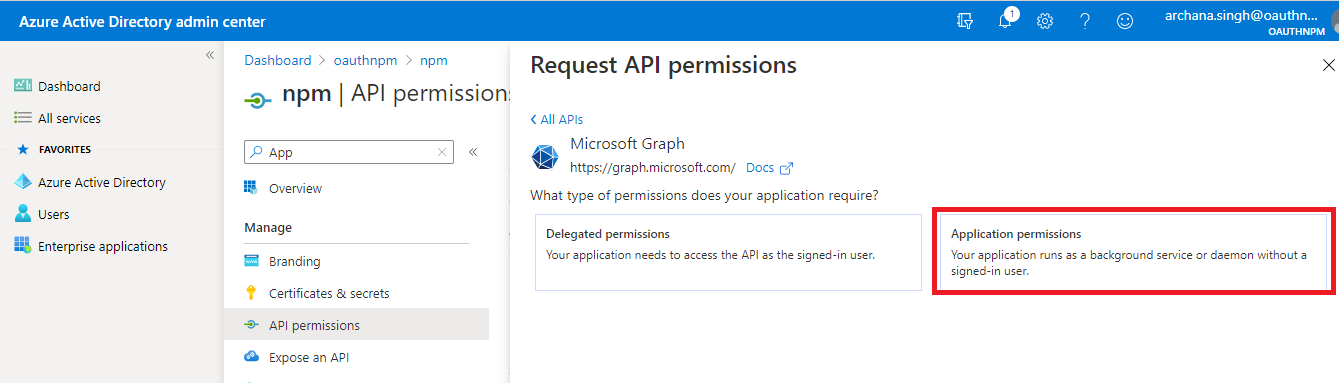Click the oauthnpm breadcrumb link
The height and width of the screenshot is (383, 1339).
coord(366,60)
